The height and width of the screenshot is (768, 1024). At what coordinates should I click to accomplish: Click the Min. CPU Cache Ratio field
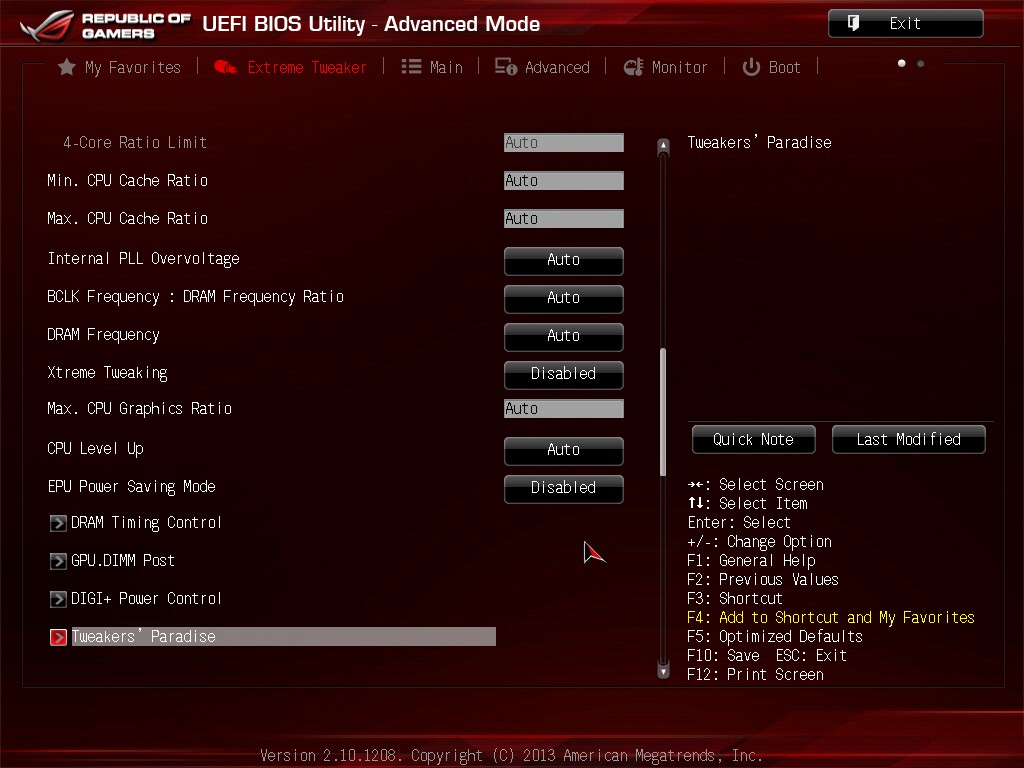click(x=564, y=180)
